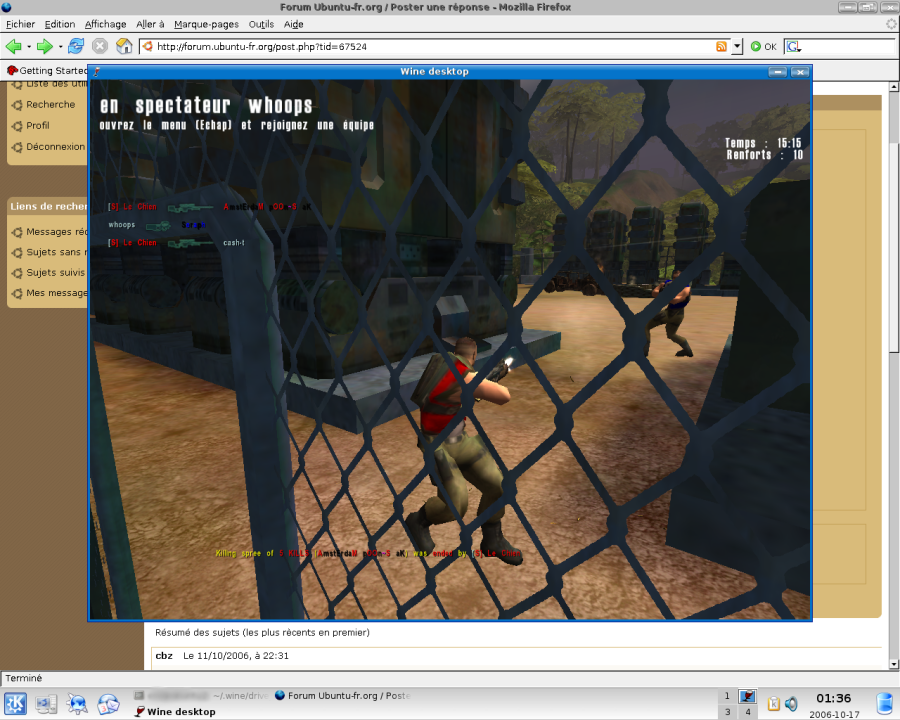This screenshot has height=720, width=900.
Task: Open the cbz topic link in the summary
Action: [x=162, y=655]
